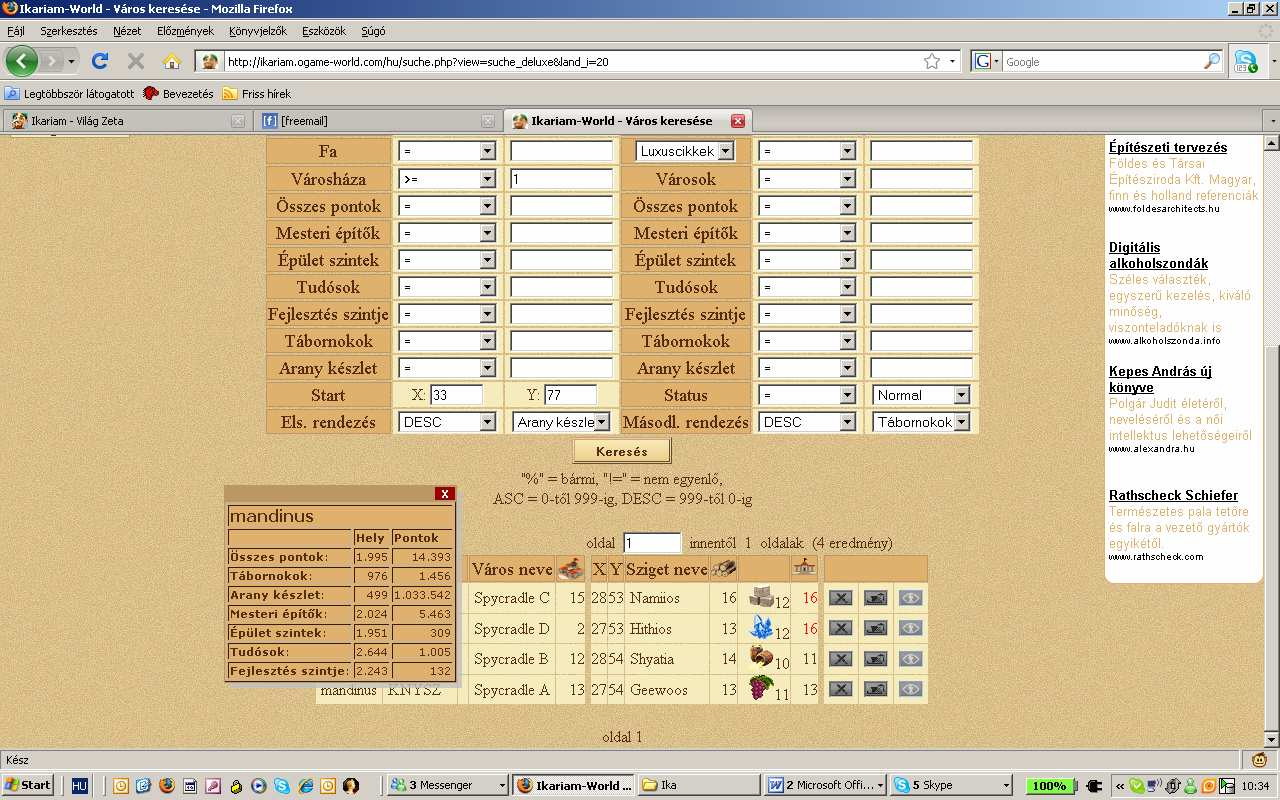Screen dimensions: 1280x800
Task: Click the Friss hírek bookmark
Action: (x=257, y=94)
